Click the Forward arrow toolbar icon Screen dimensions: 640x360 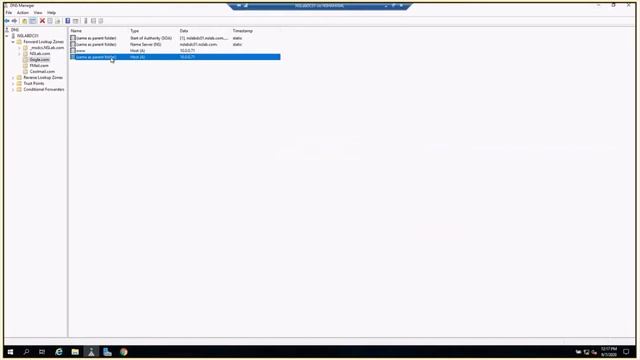(14, 21)
